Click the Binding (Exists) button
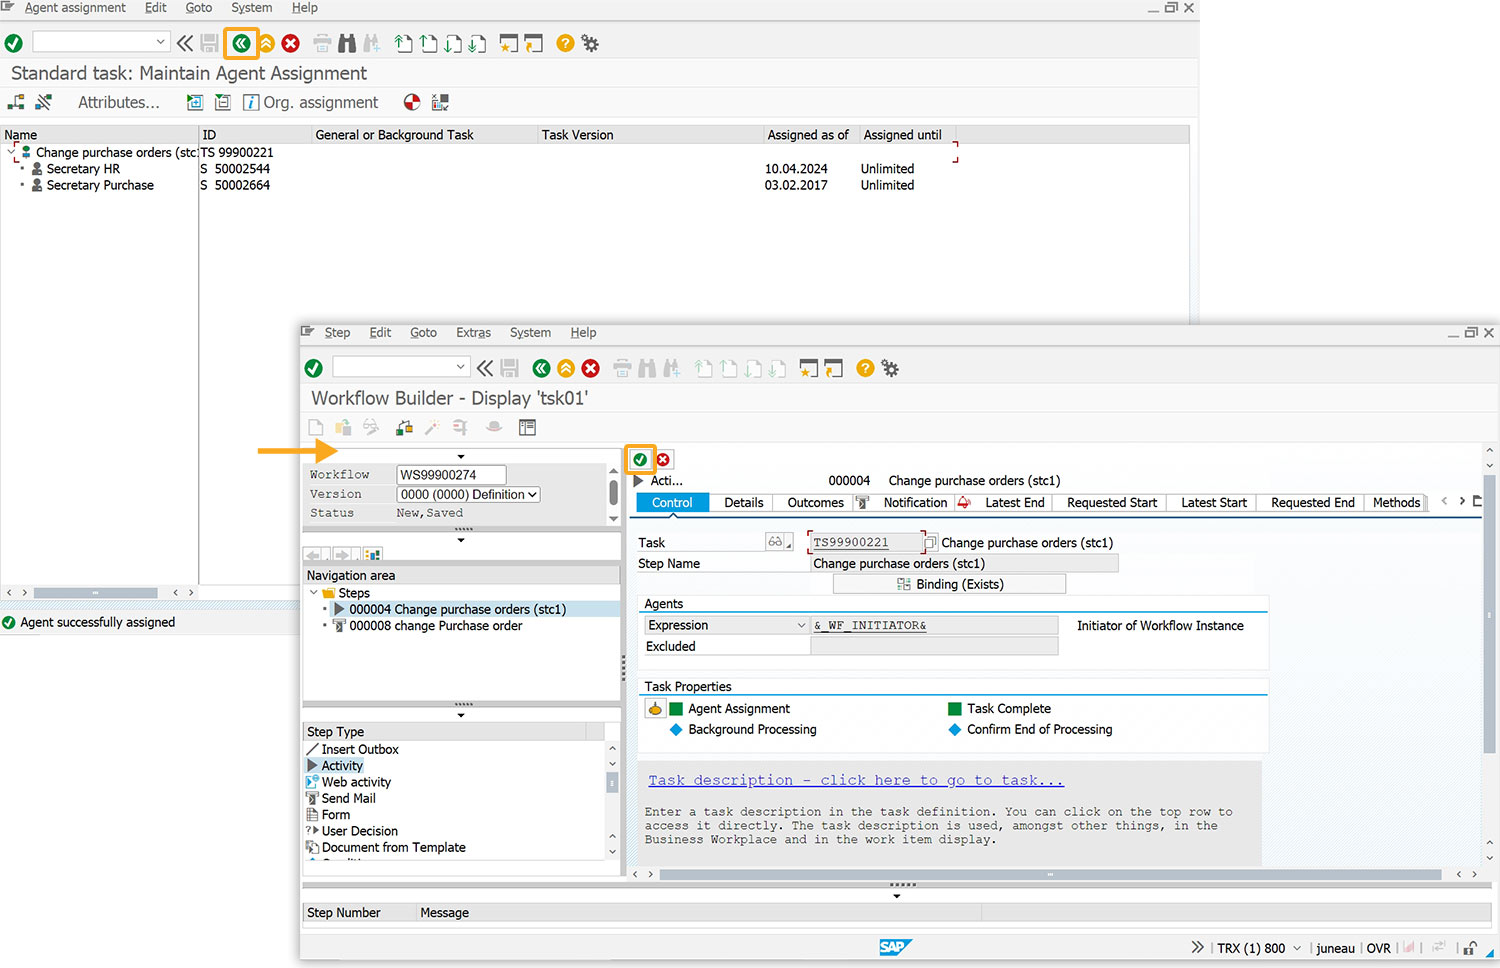The width and height of the screenshot is (1500, 968). pos(949,584)
